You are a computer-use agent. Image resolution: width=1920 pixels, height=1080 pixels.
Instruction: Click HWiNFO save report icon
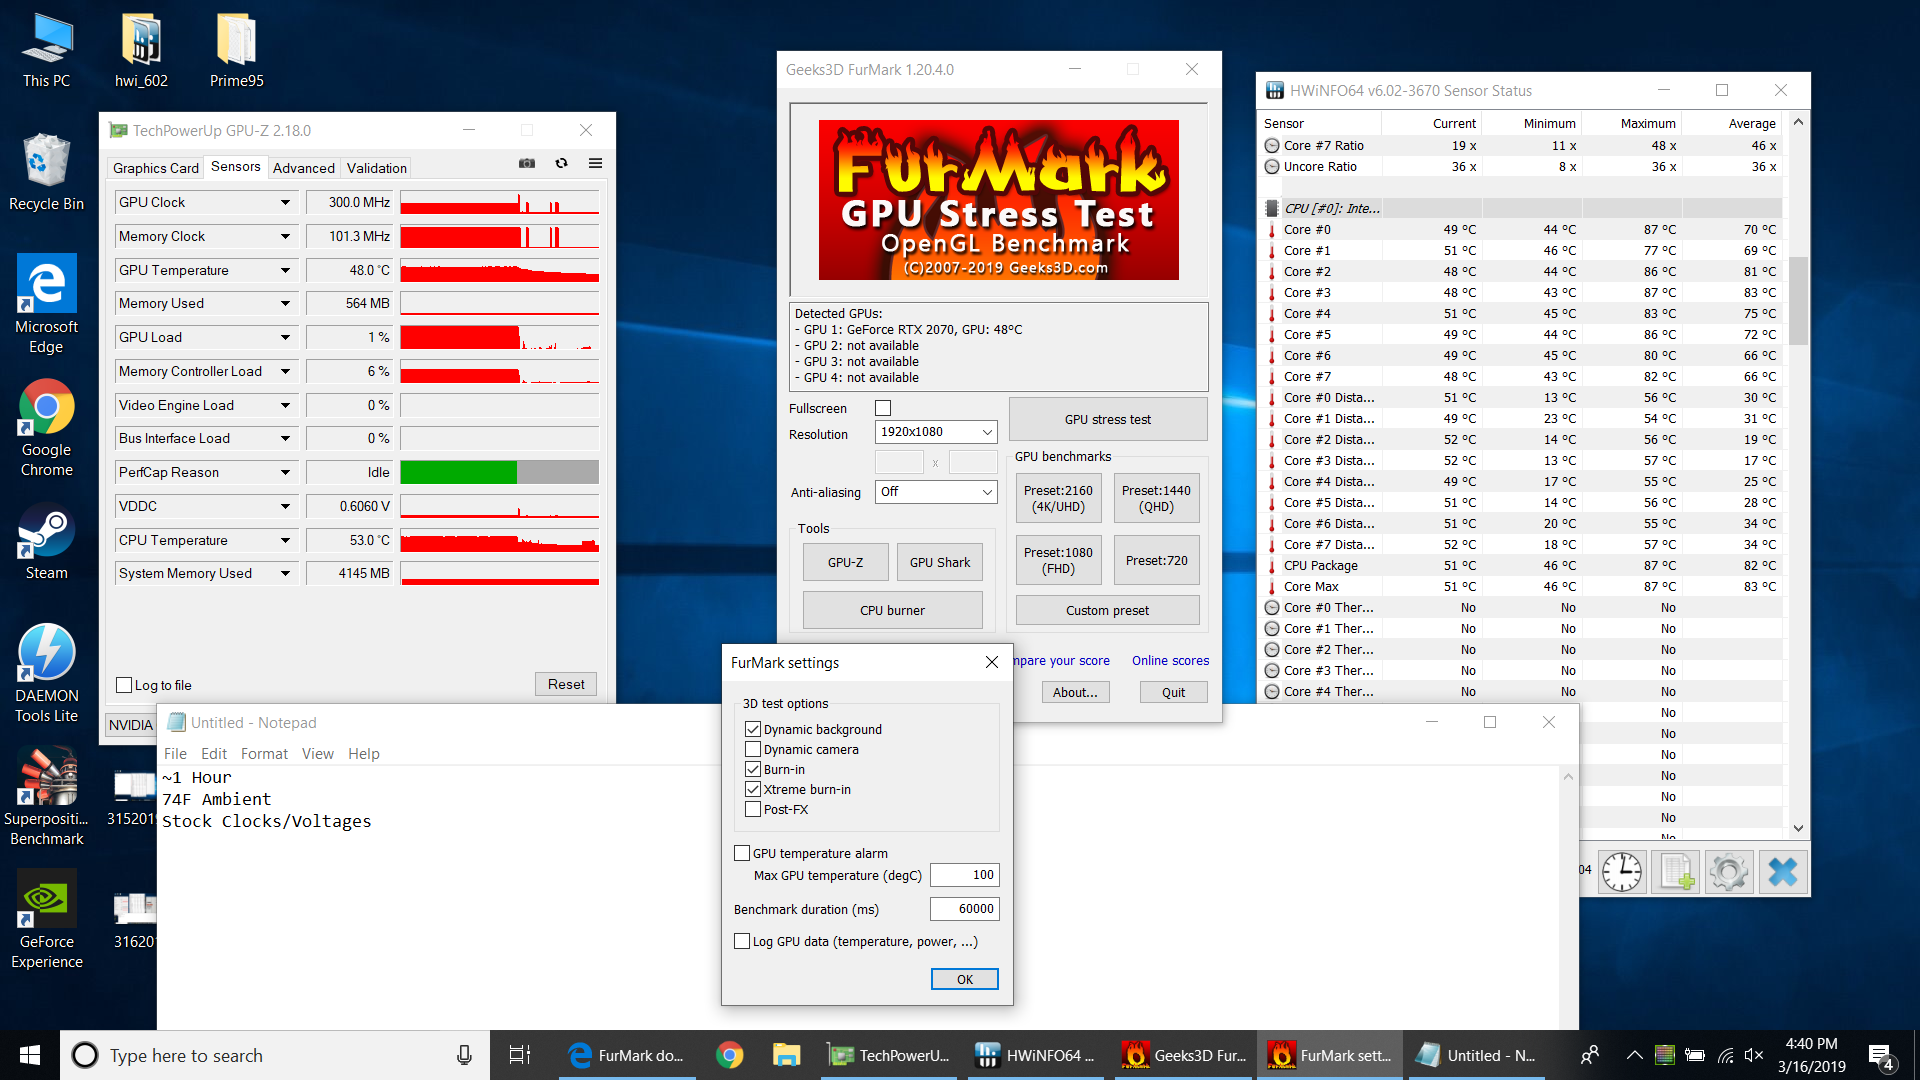point(1675,872)
